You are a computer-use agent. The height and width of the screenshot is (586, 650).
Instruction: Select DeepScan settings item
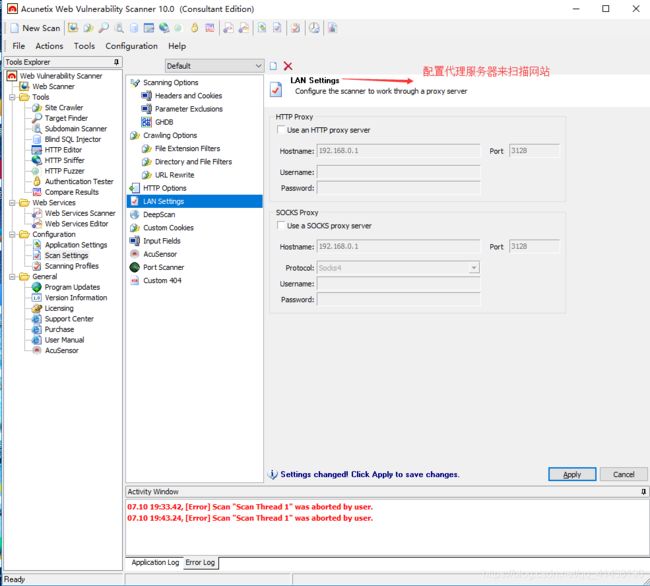[159, 214]
